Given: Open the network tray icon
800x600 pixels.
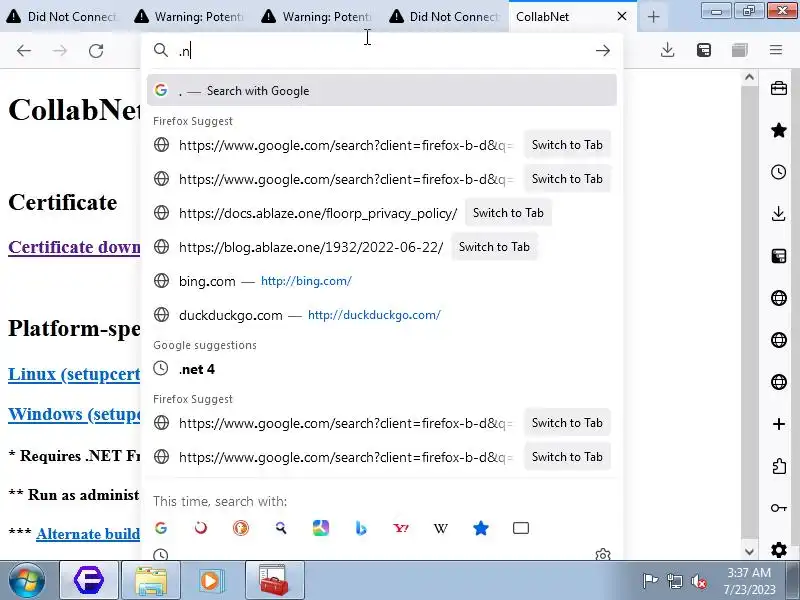Looking at the screenshot, I should coord(674,581).
